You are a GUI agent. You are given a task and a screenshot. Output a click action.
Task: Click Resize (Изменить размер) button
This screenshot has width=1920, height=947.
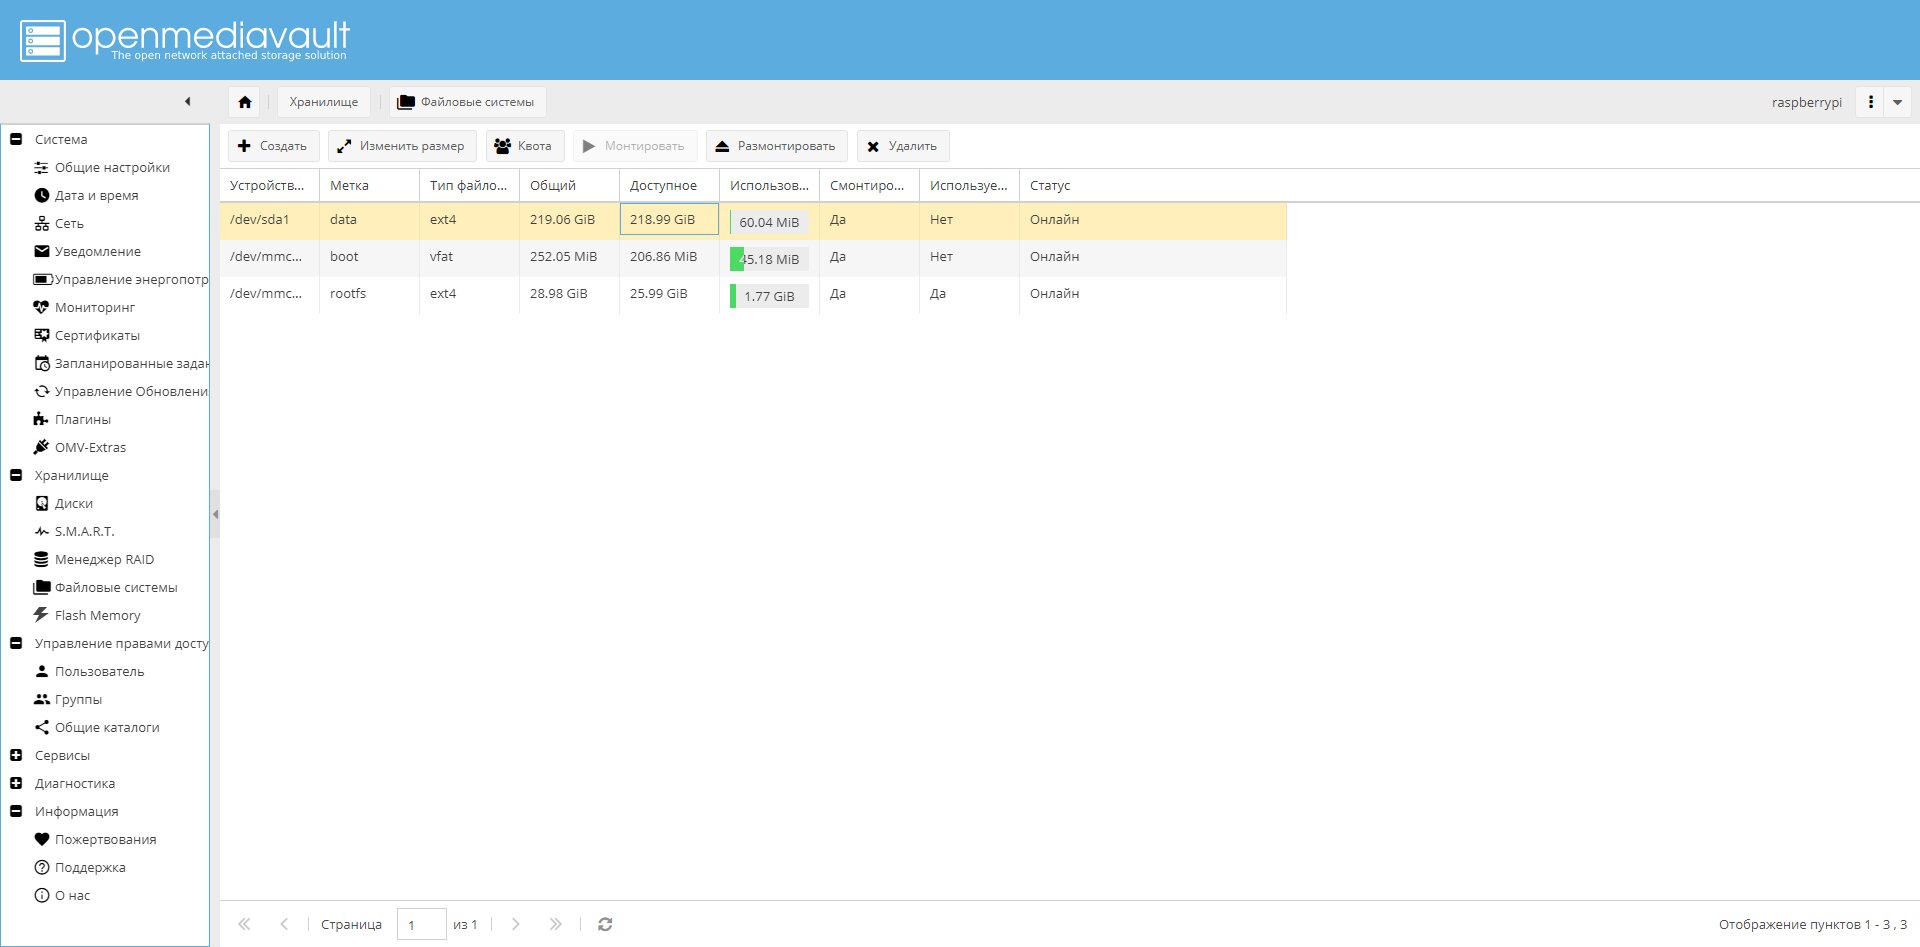click(x=402, y=146)
